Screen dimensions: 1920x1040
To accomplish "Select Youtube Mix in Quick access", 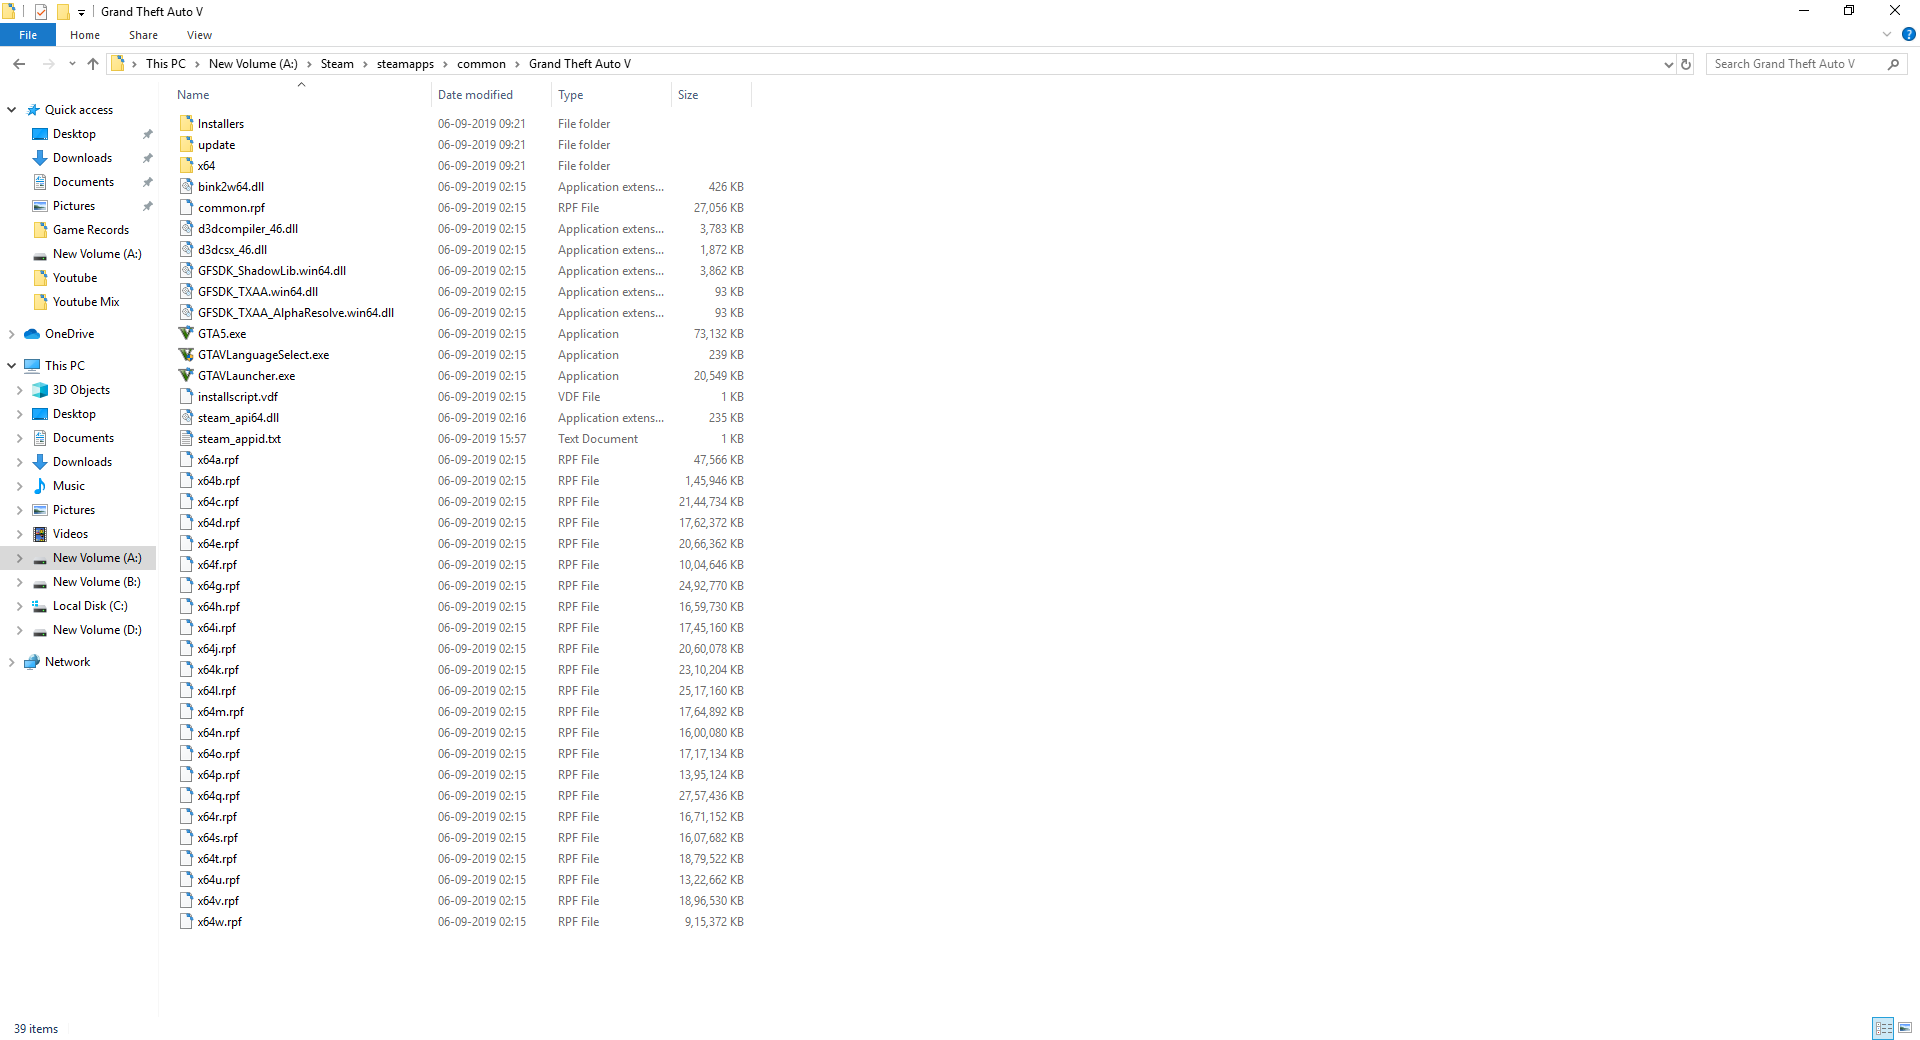I will 85,302.
